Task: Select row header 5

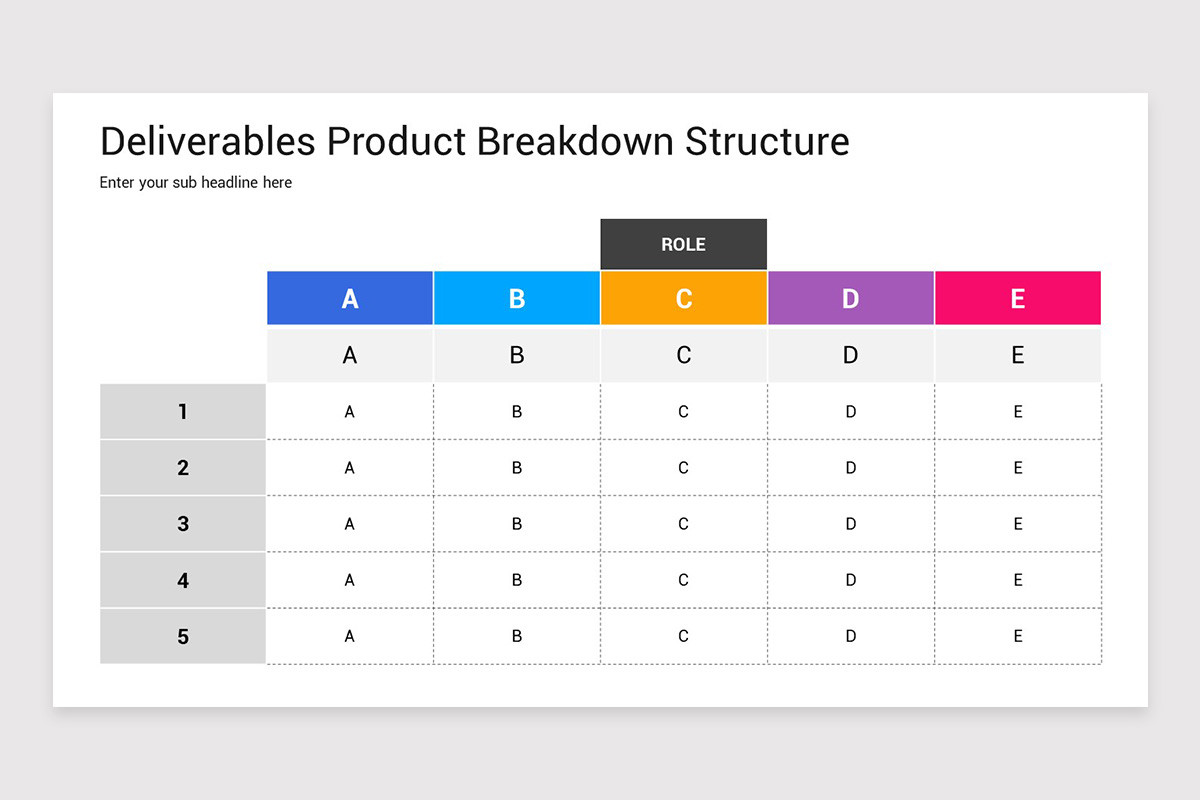Action: click(x=183, y=636)
